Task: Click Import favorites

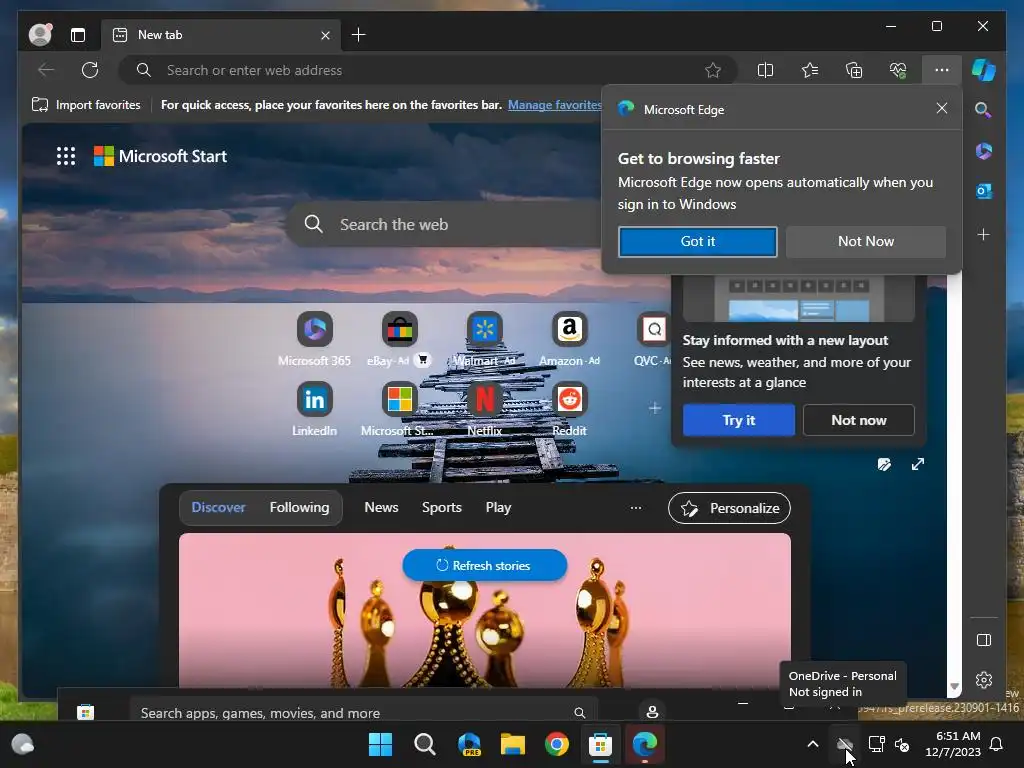Action: coord(86,104)
